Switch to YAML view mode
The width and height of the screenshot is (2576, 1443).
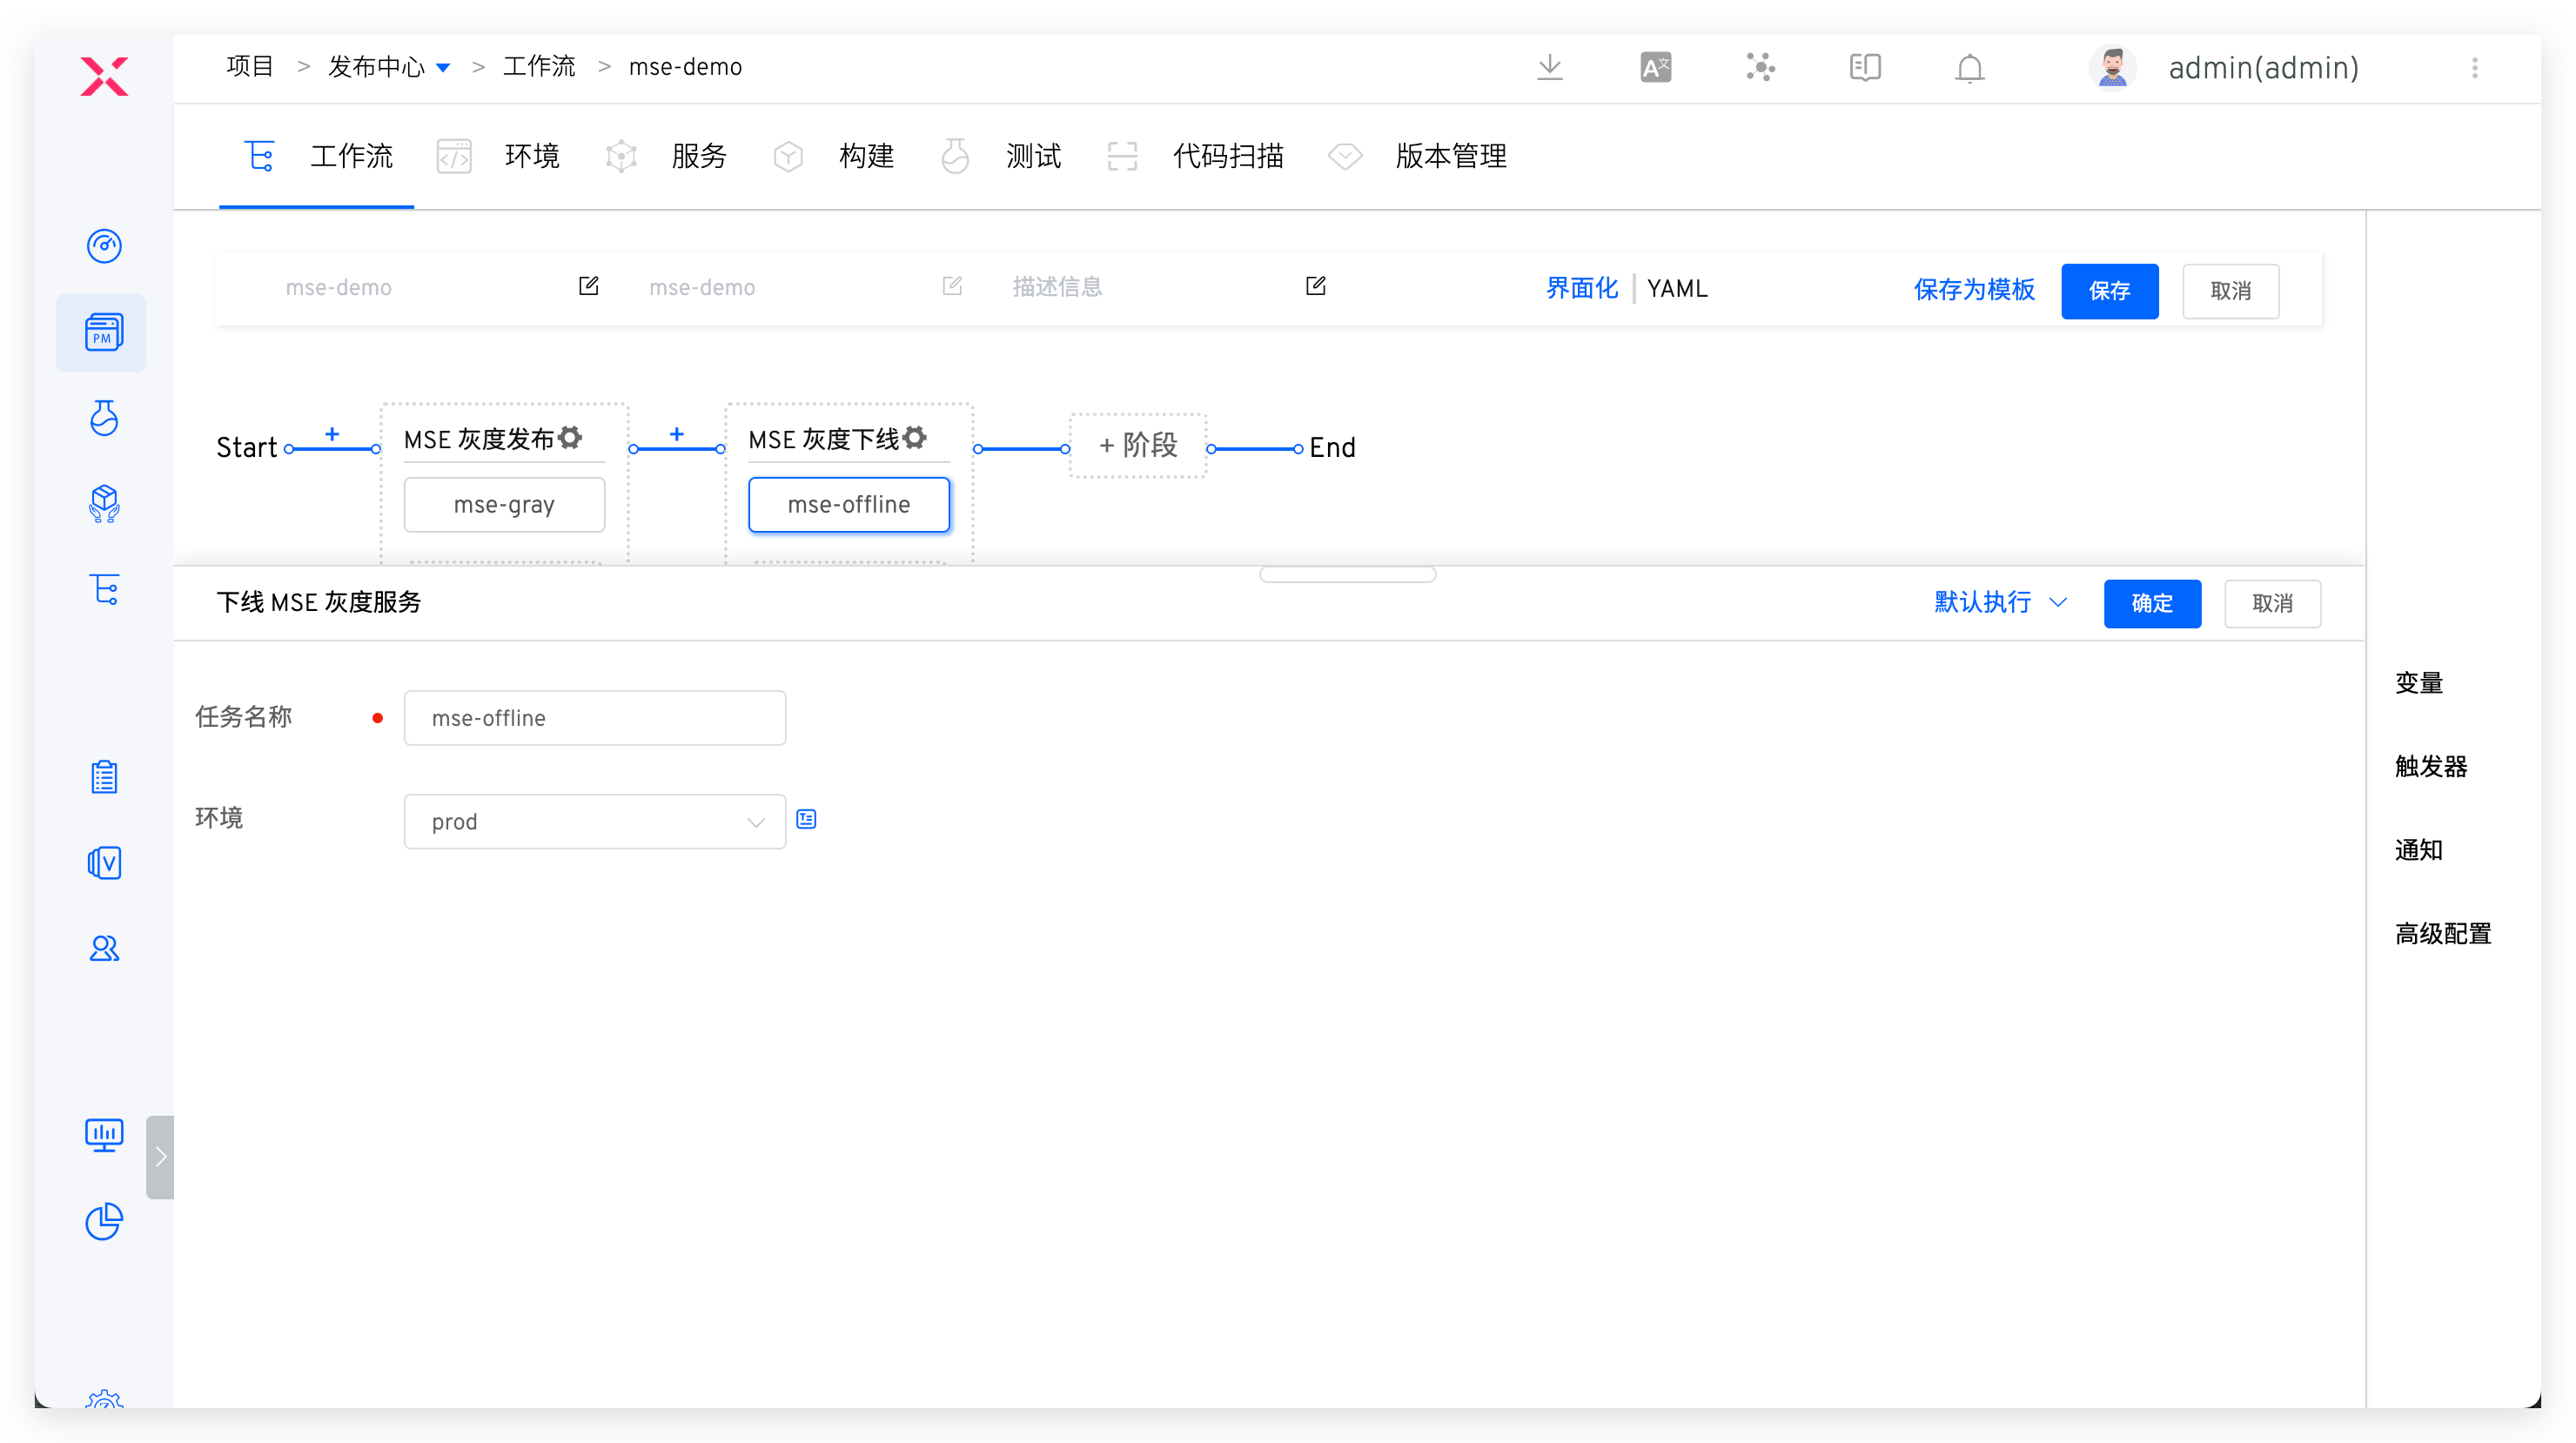pyautogui.click(x=1677, y=289)
